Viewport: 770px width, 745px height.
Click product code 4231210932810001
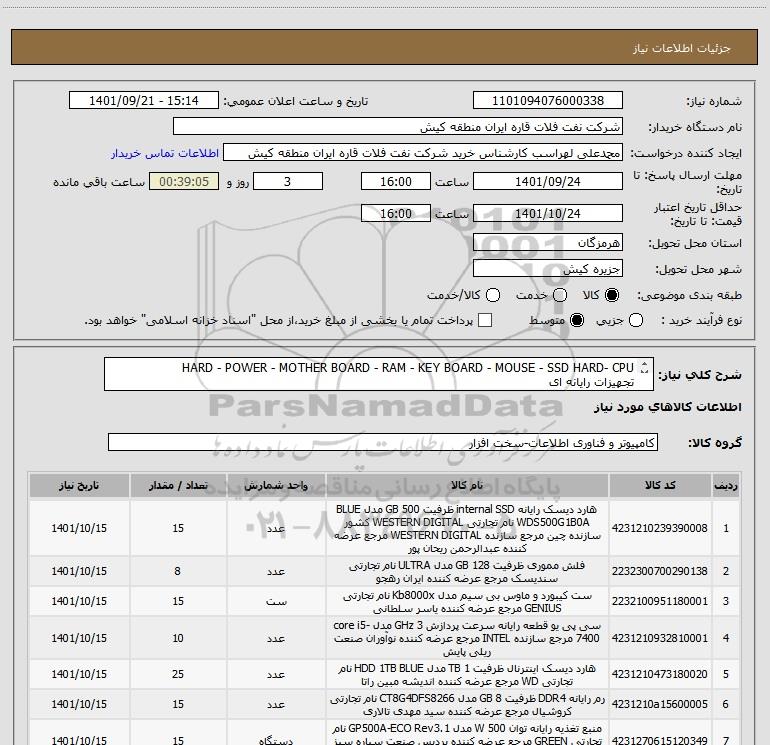[x=660, y=638]
